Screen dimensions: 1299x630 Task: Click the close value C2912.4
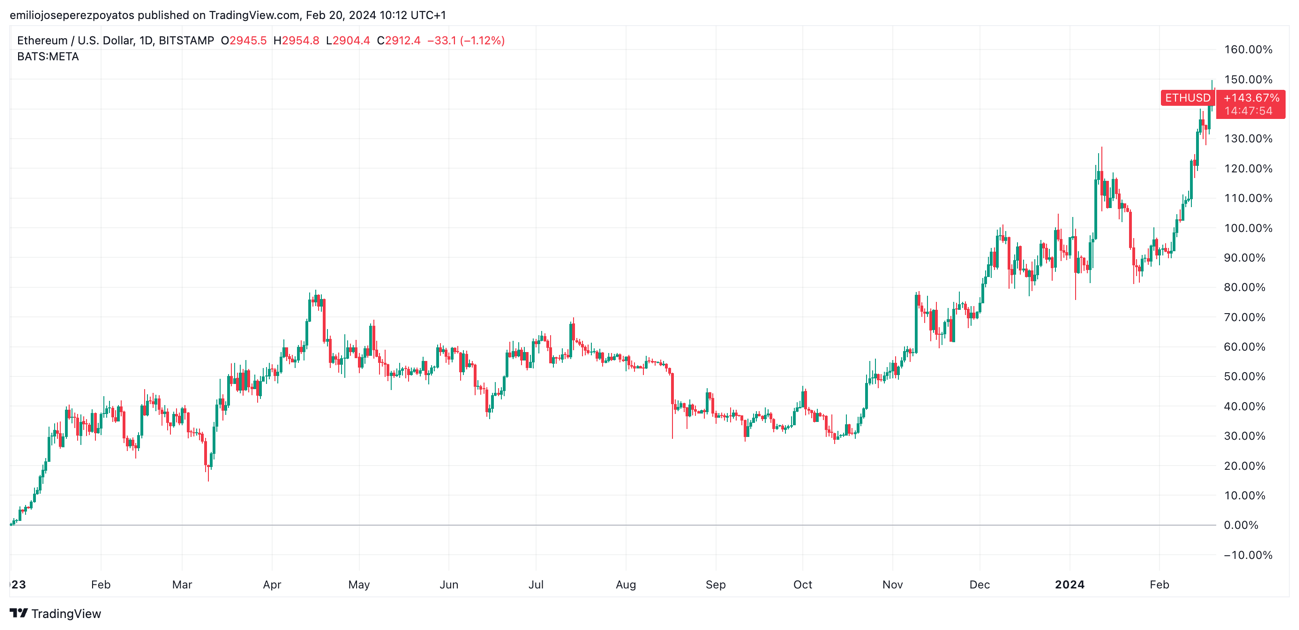click(x=399, y=41)
